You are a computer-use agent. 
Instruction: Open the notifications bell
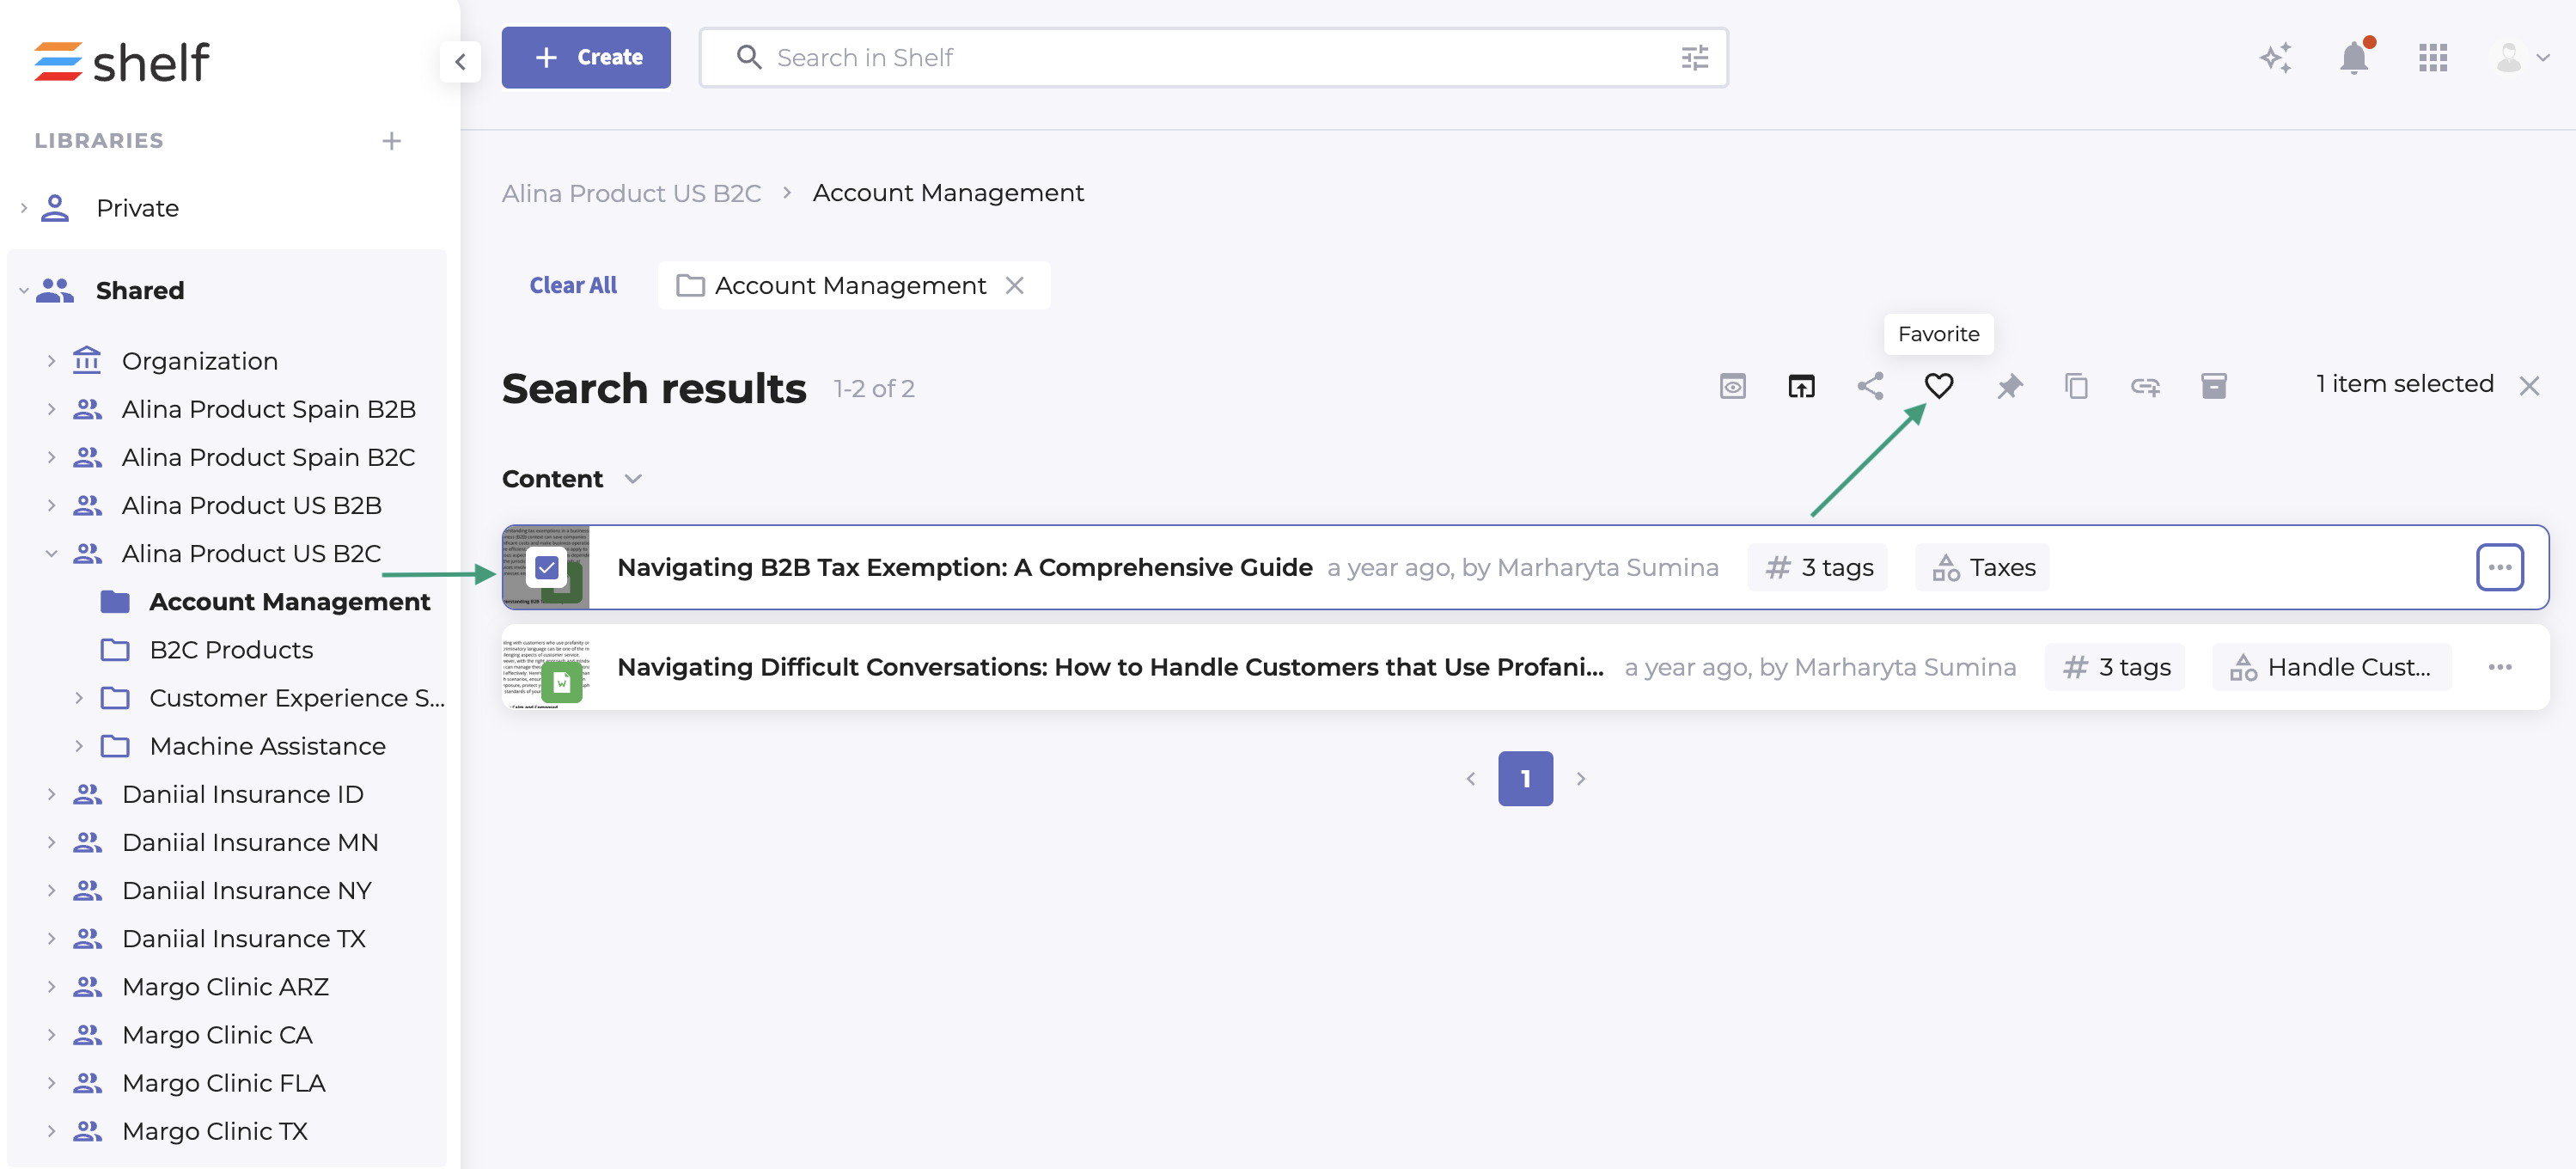pos(2353,58)
